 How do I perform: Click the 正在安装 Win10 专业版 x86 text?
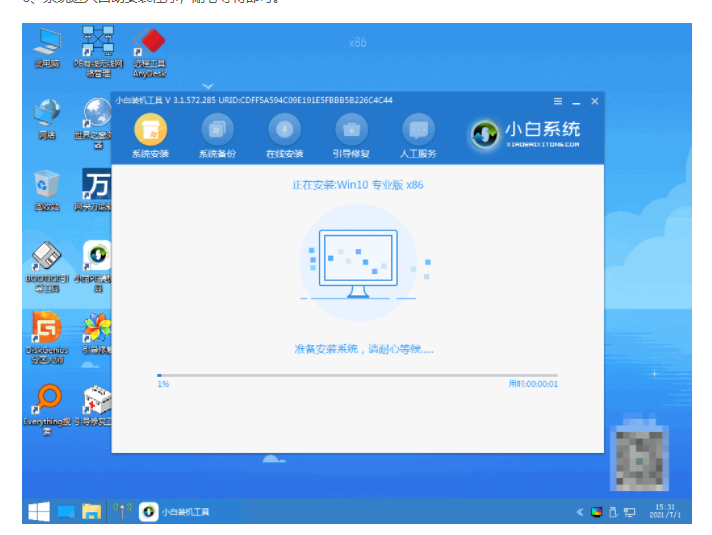357,185
